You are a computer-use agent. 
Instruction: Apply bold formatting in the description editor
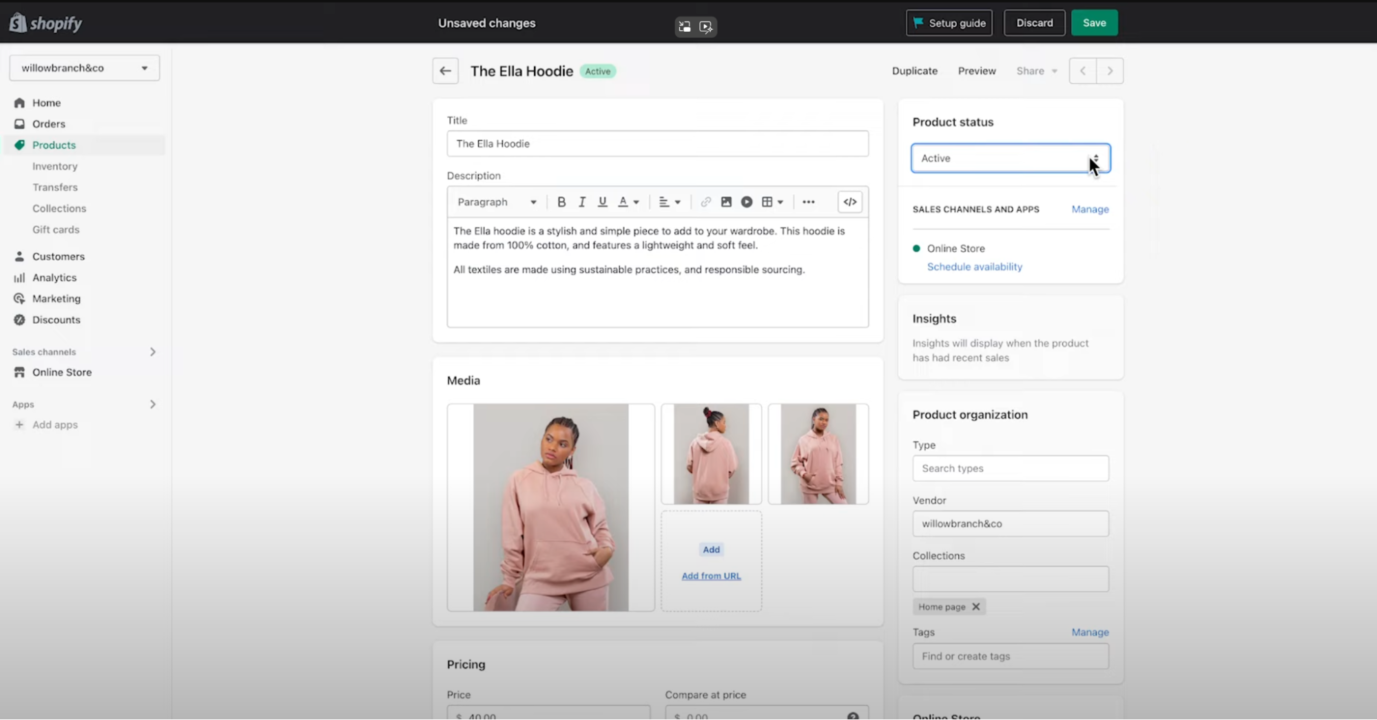(561, 201)
